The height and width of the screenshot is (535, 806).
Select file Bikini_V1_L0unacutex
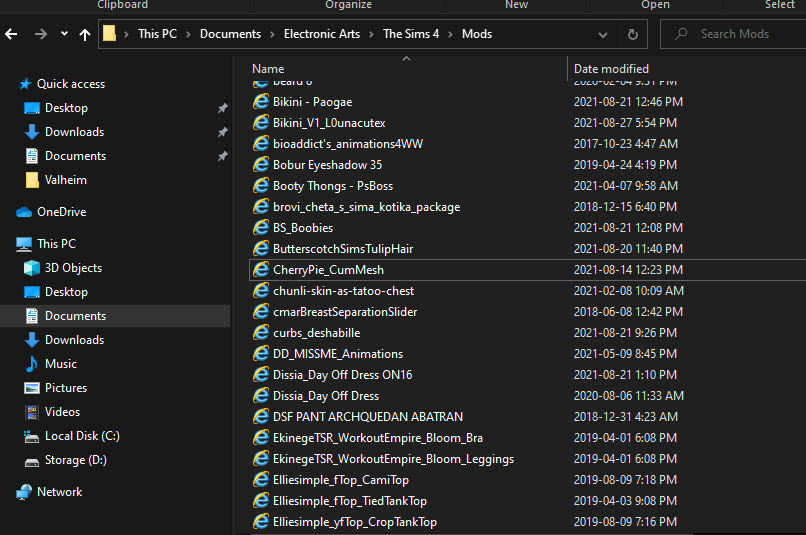click(x=329, y=123)
